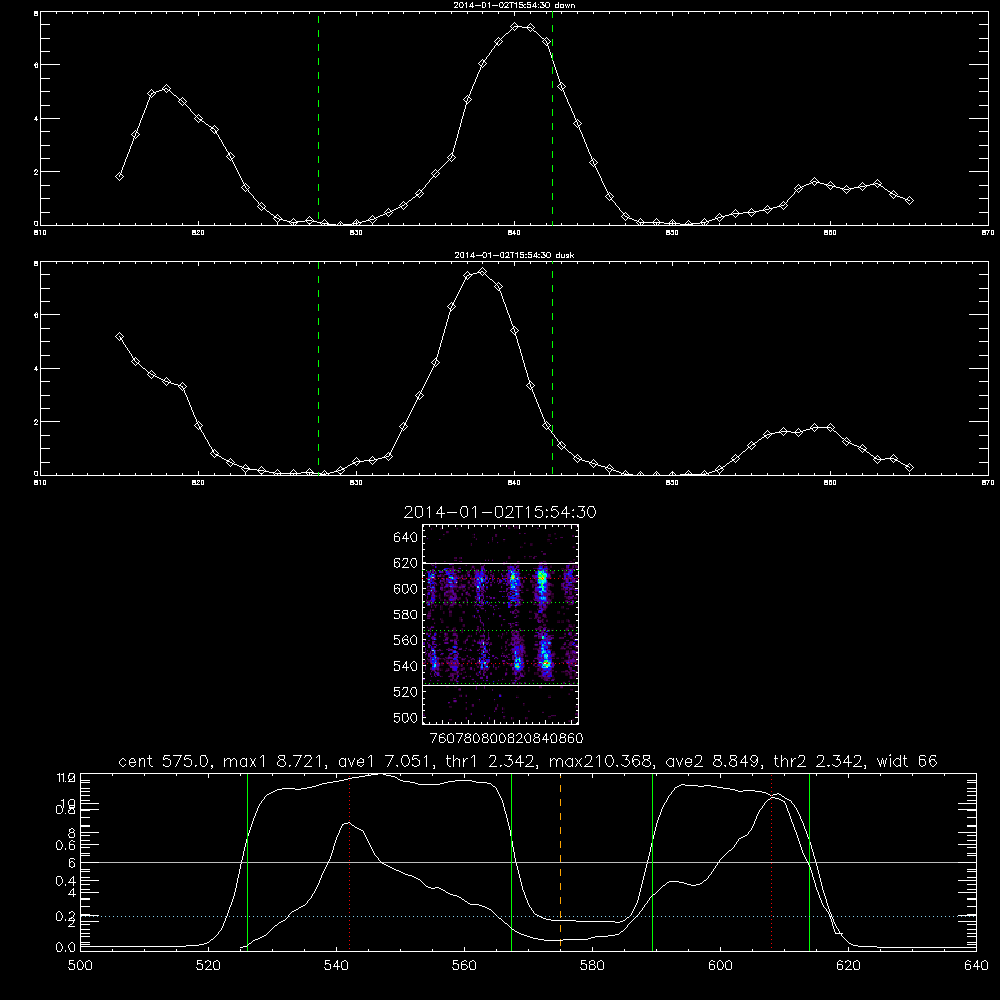The height and width of the screenshot is (1000, 1000).
Task: Select the green vertical line near 589
Action: (652, 861)
